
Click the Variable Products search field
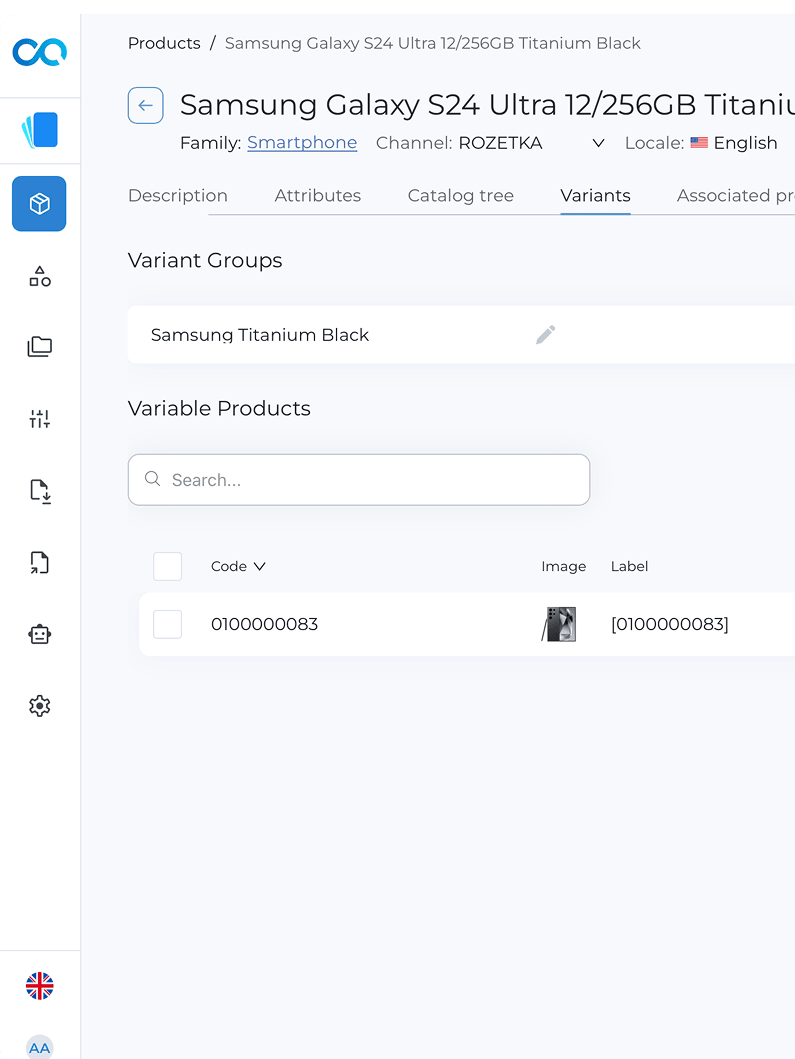(359, 480)
